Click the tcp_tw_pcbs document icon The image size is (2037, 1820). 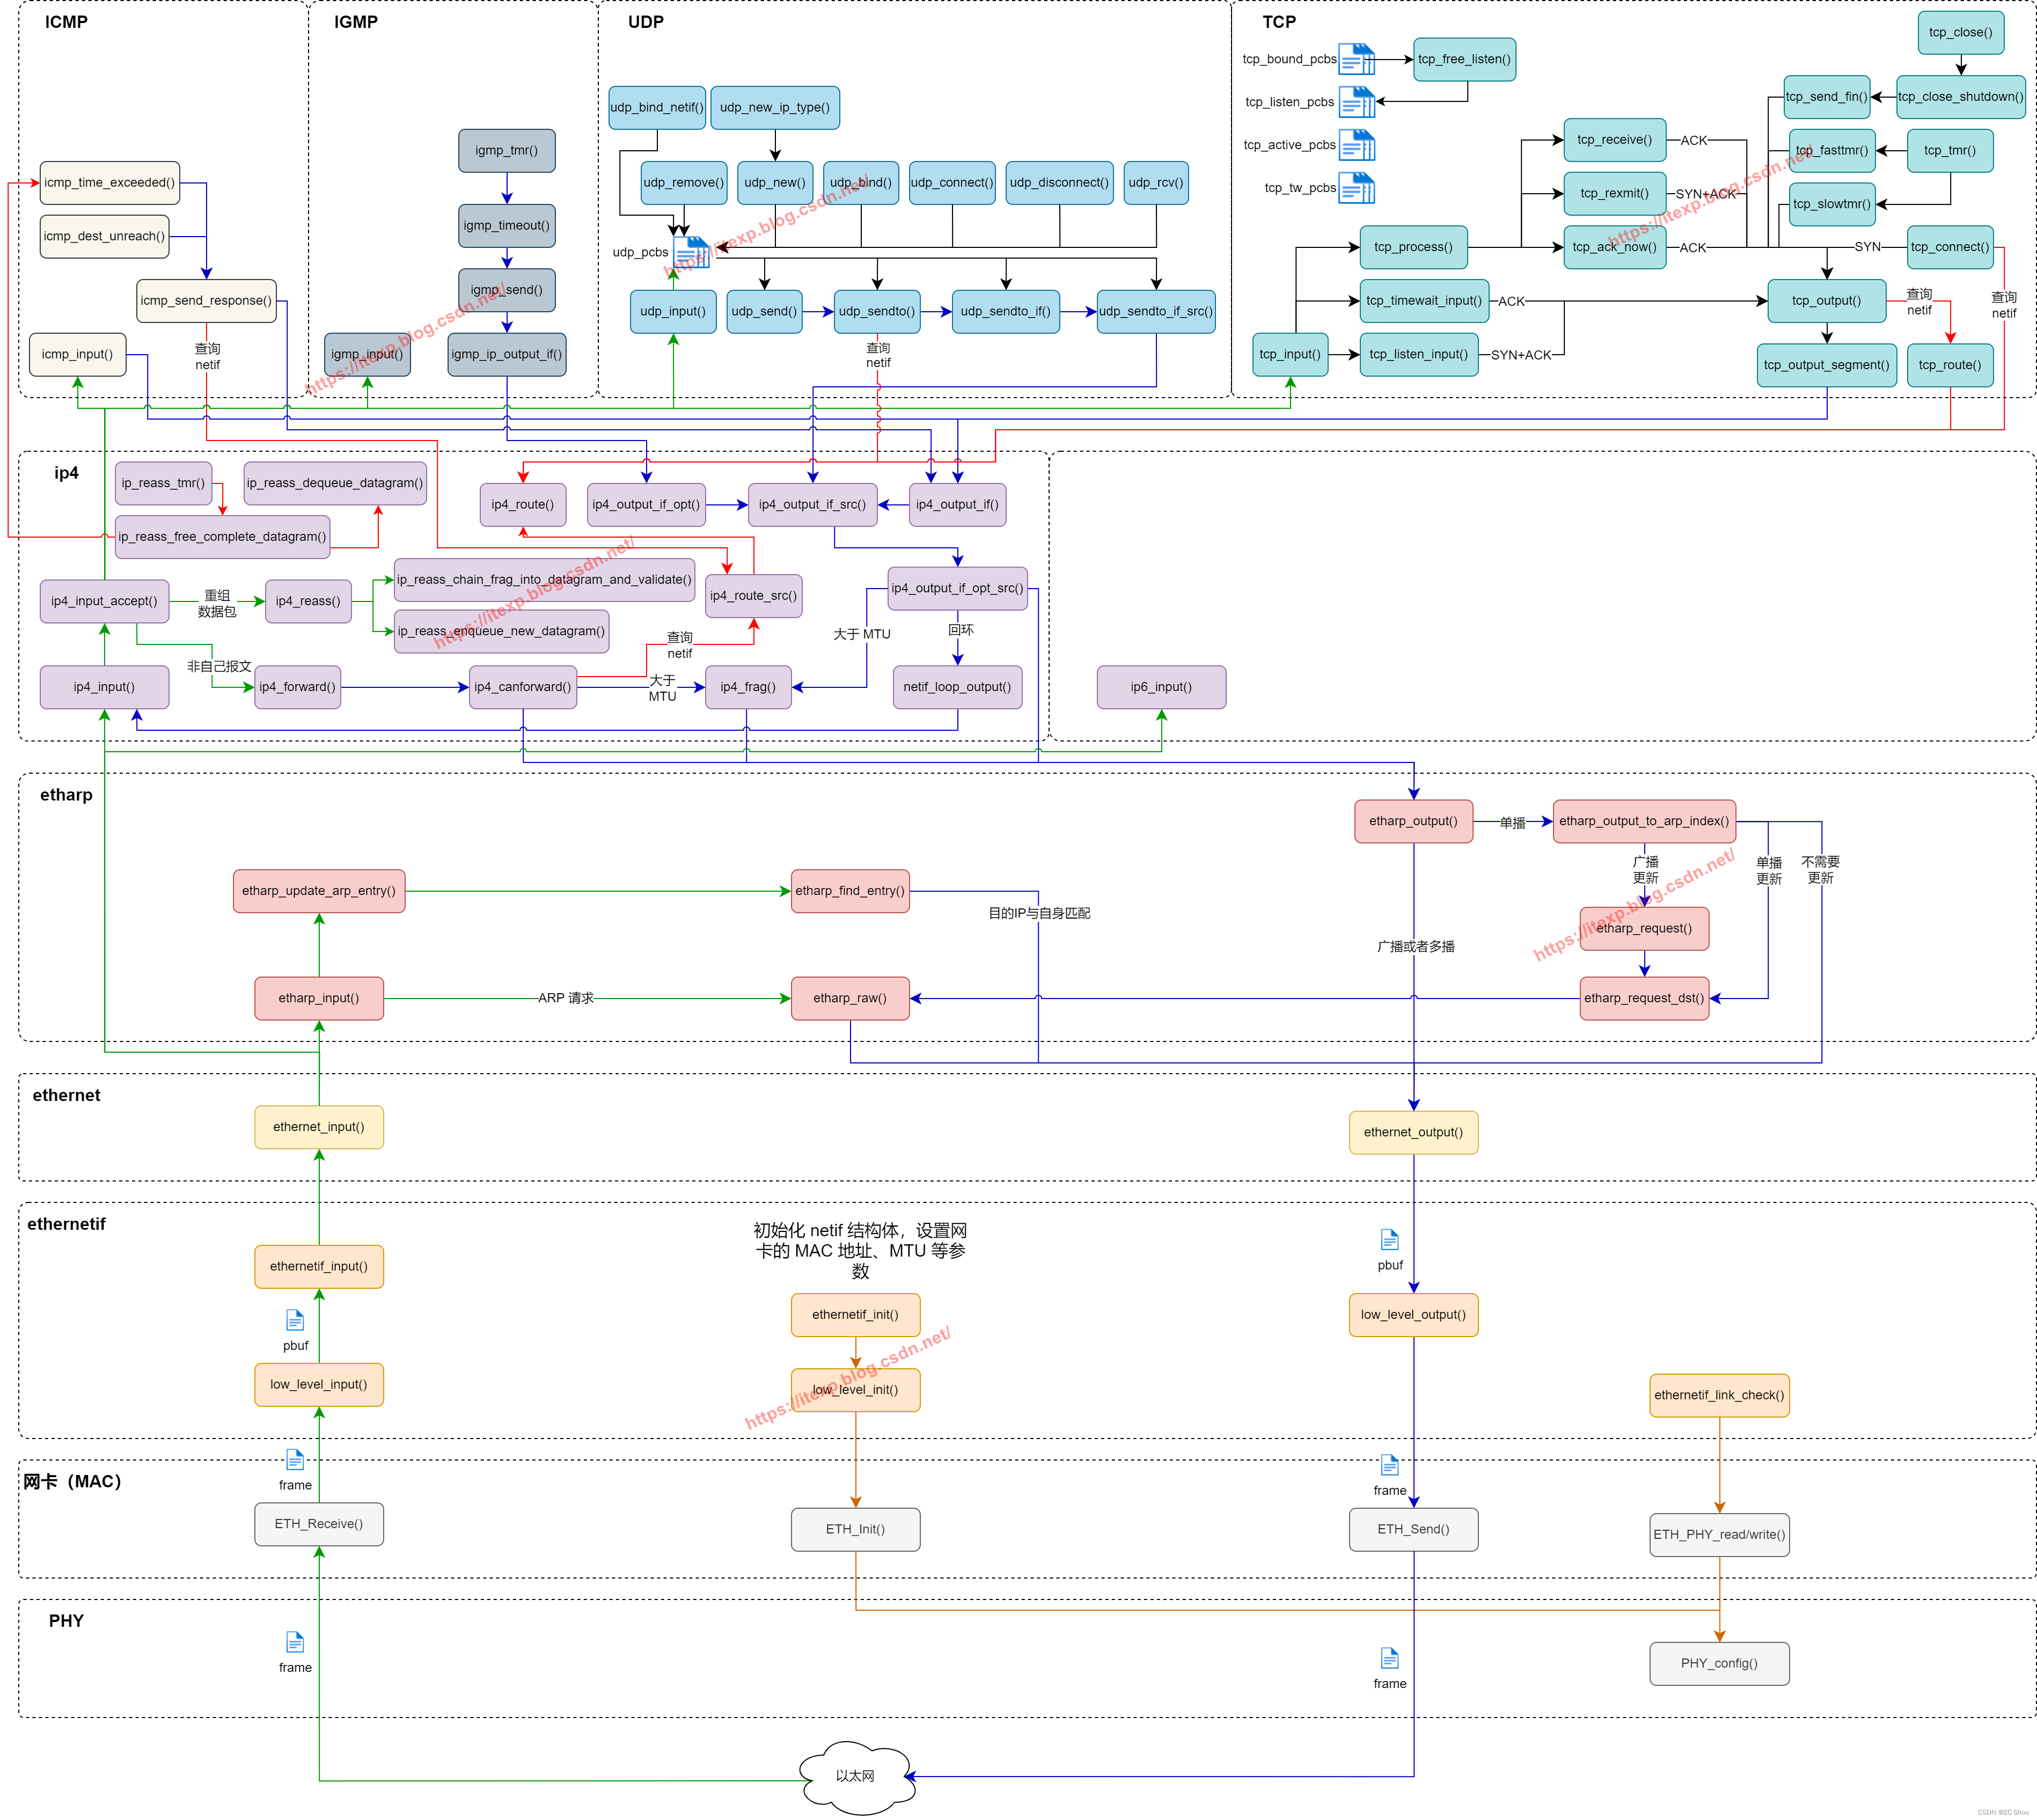(x=1356, y=188)
